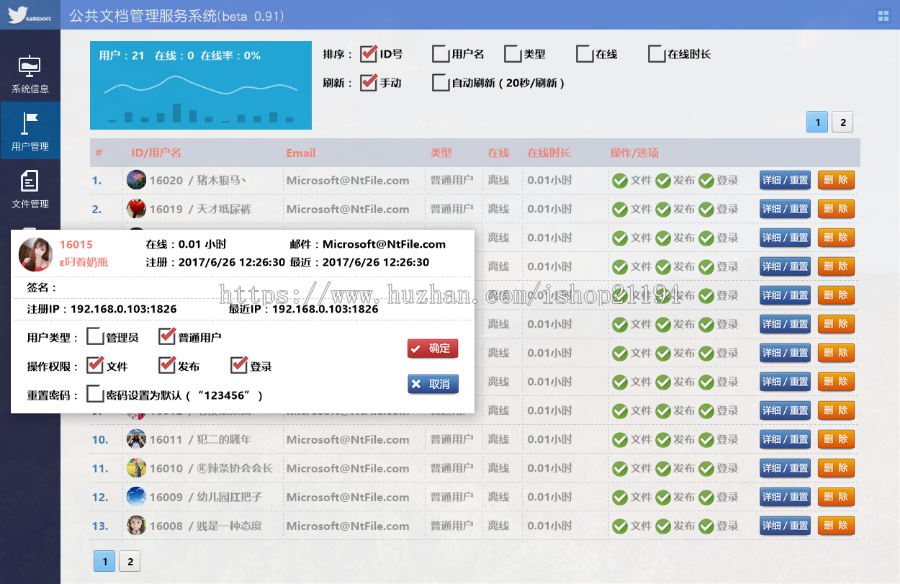This screenshot has width=900, height=584.
Task: Click the 操作/选项 column header
Action: tap(634, 153)
